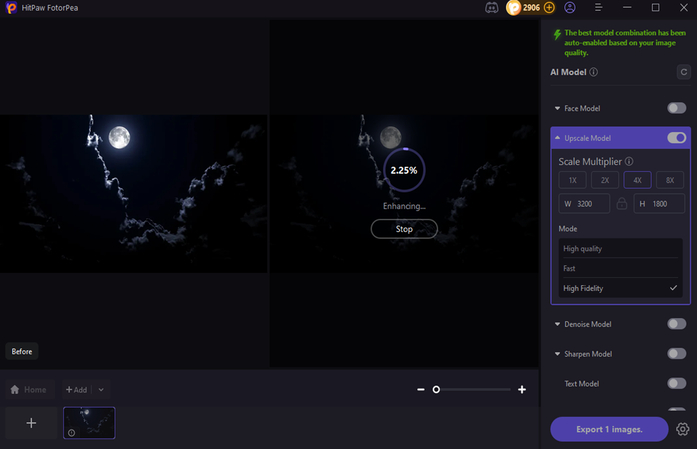
Task: Click the width input field
Action: [x=585, y=204]
